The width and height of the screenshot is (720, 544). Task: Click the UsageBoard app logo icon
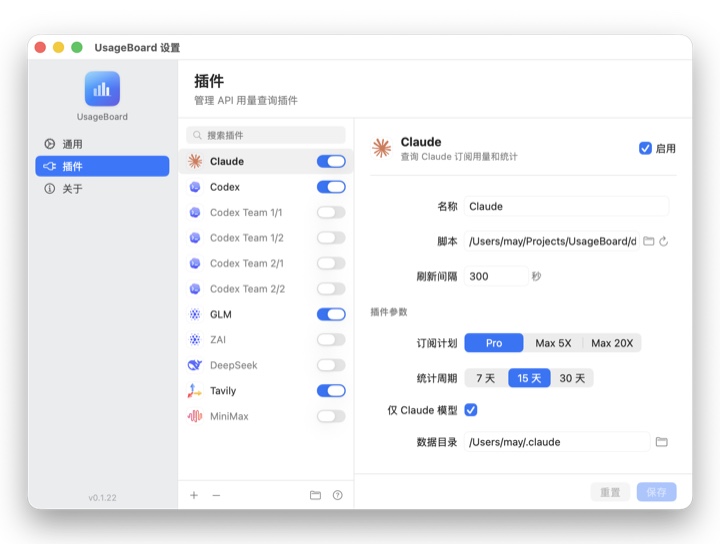pyautogui.click(x=102, y=89)
